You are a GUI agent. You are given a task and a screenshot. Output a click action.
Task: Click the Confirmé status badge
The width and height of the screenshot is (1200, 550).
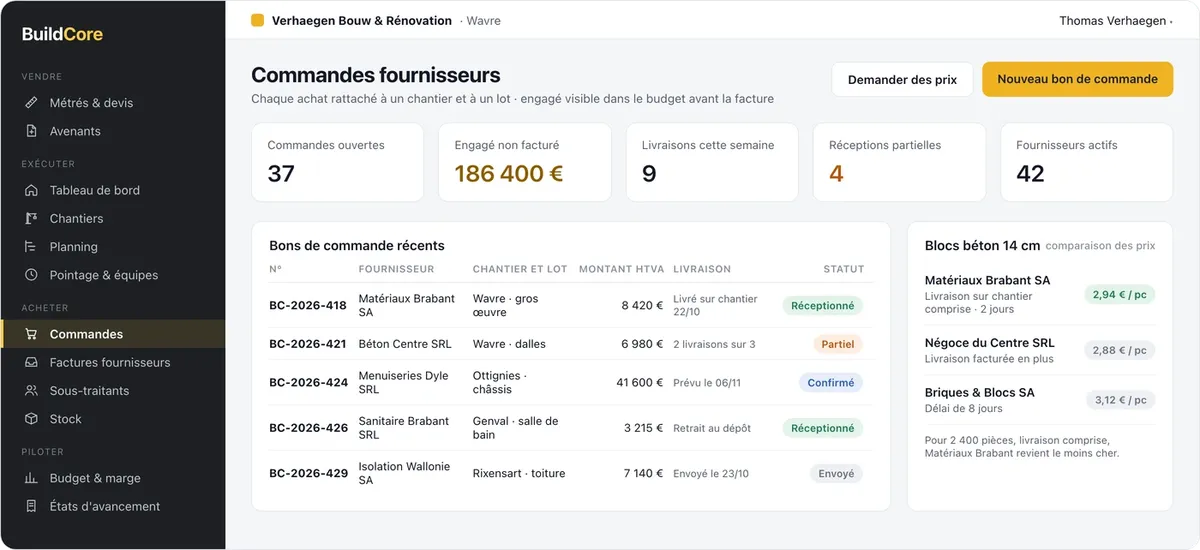coord(830,382)
